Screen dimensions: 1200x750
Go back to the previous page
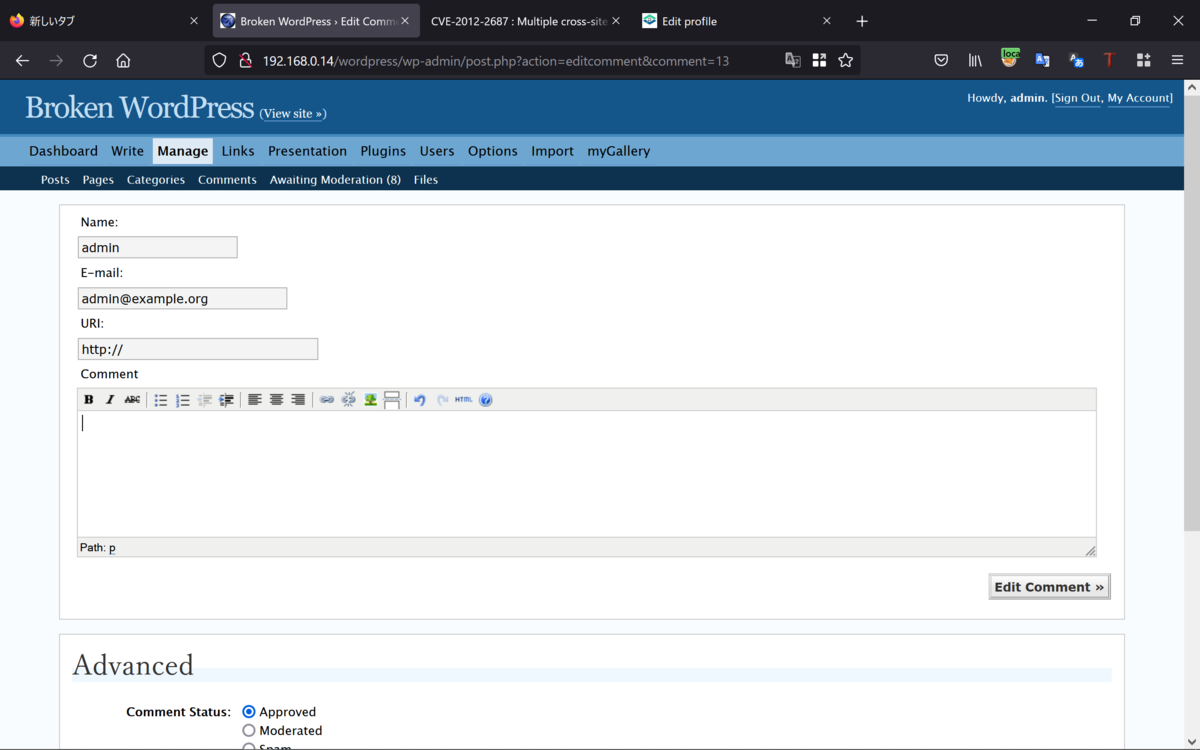tap(22, 61)
